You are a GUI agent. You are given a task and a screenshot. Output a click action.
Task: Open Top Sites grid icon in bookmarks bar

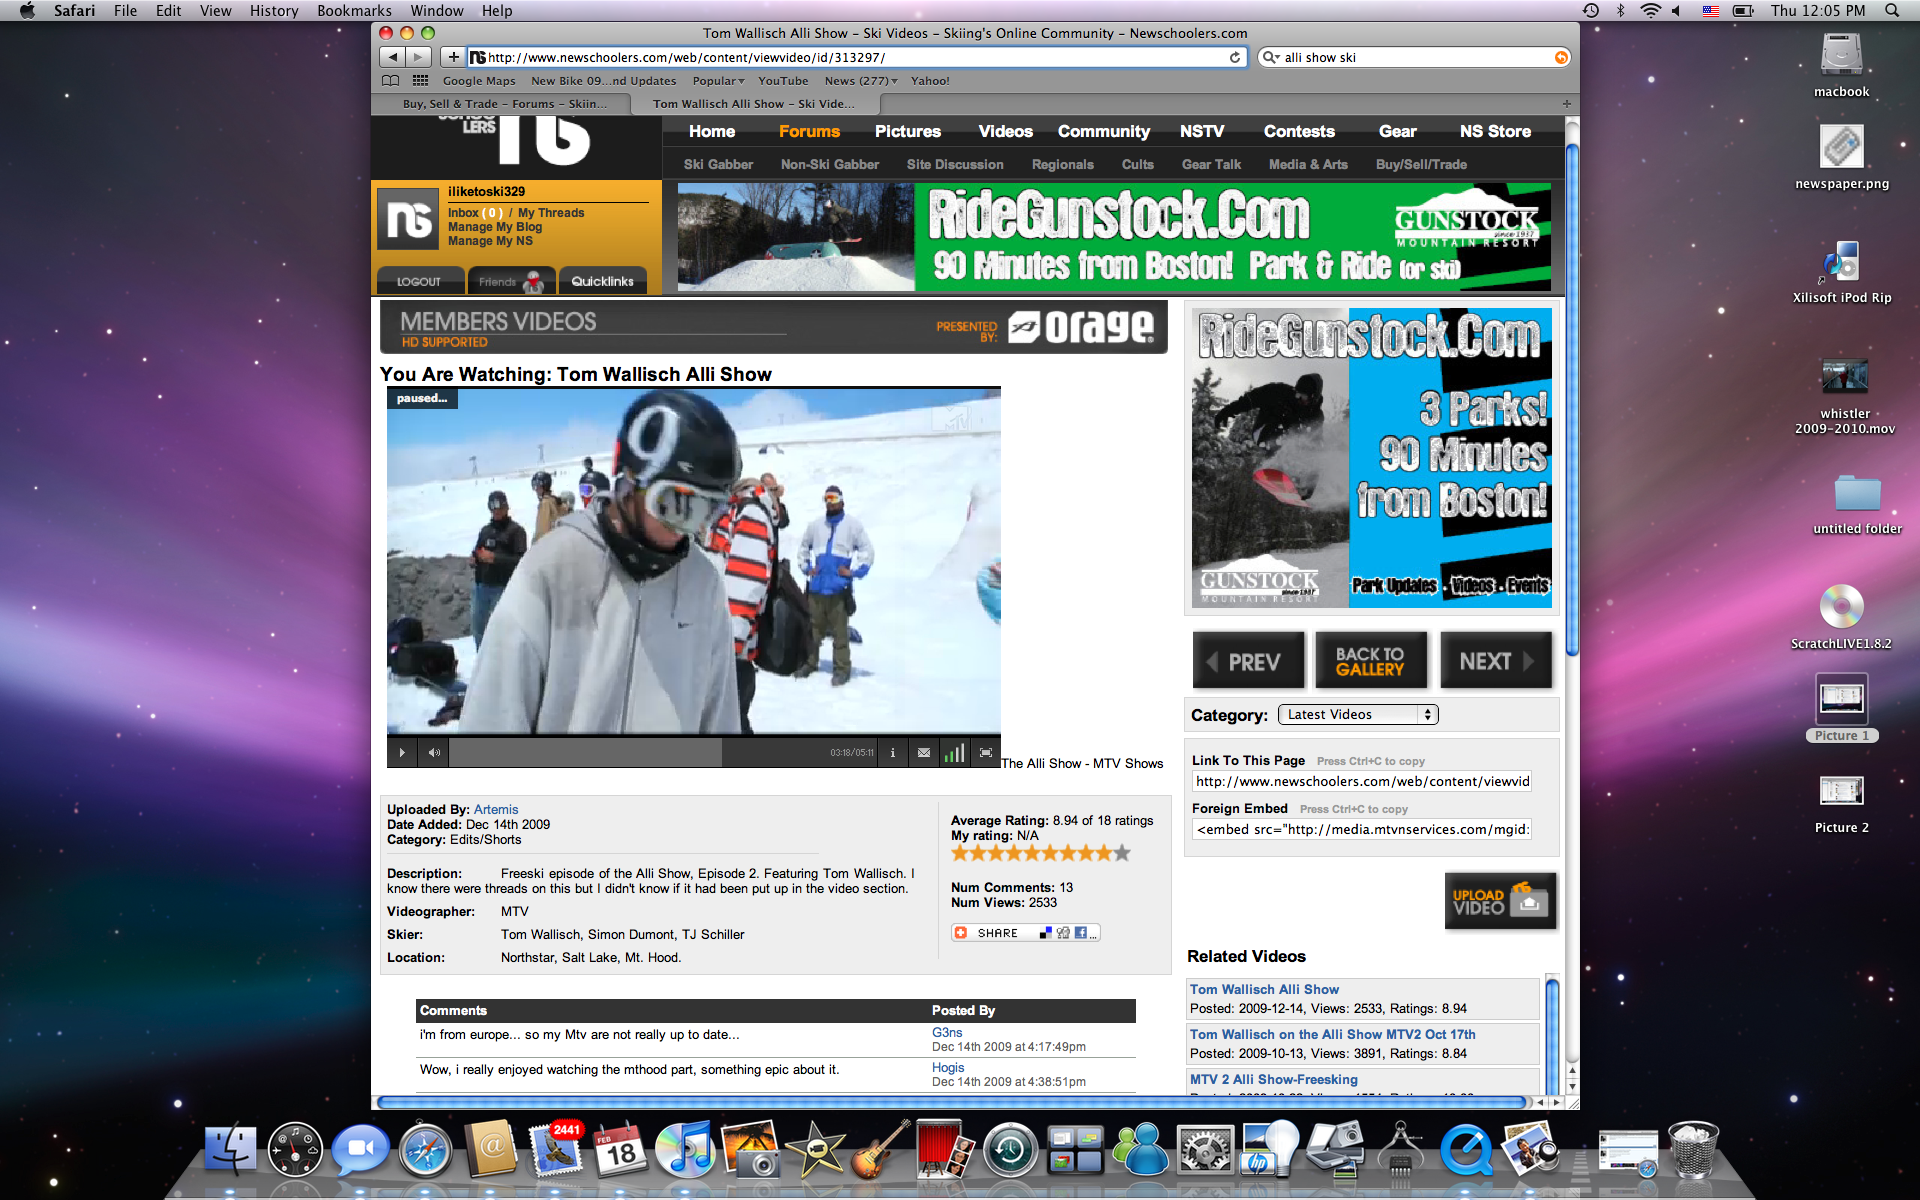(x=421, y=81)
